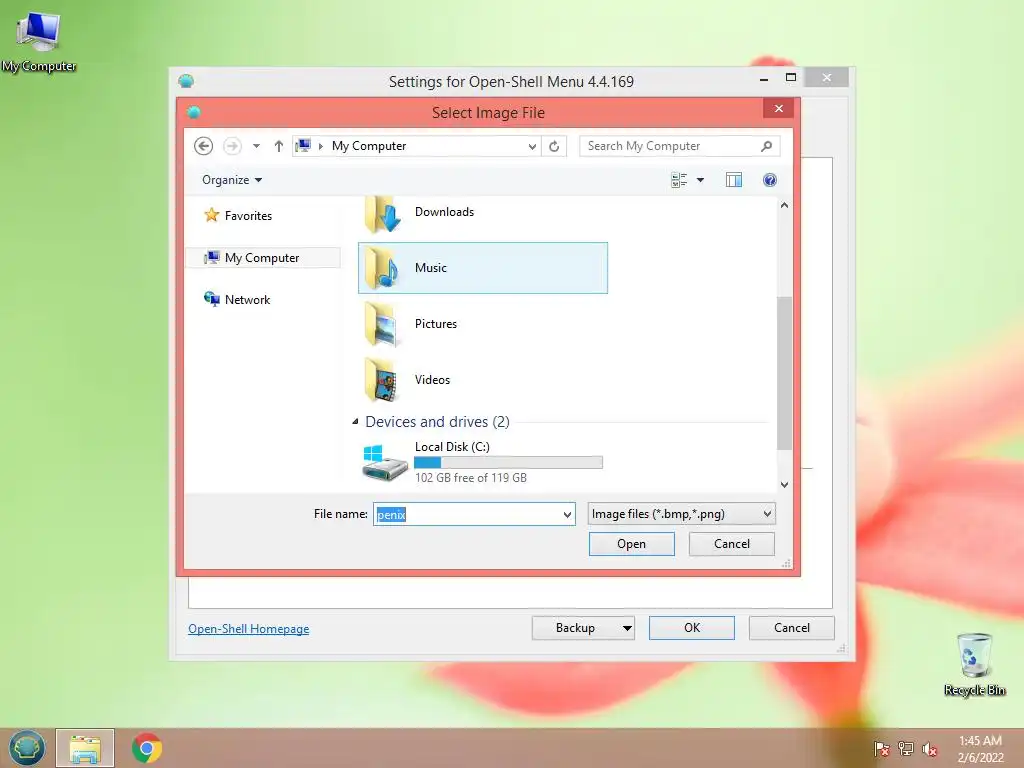Click the '102 GB free of 119 GB' text
The height and width of the screenshot is (768, 1024).
click(x=470, y=477)
